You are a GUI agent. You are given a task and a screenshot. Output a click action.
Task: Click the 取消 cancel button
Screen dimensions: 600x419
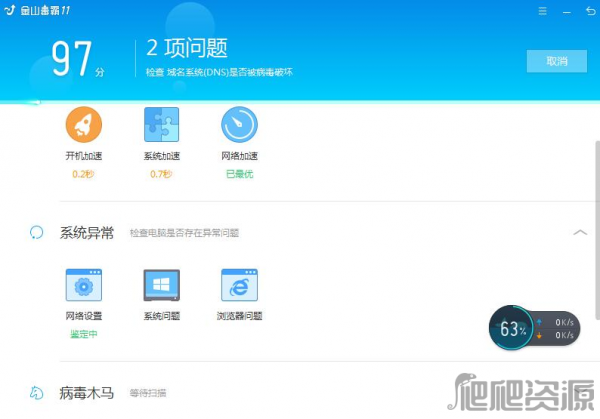(557, 61)
